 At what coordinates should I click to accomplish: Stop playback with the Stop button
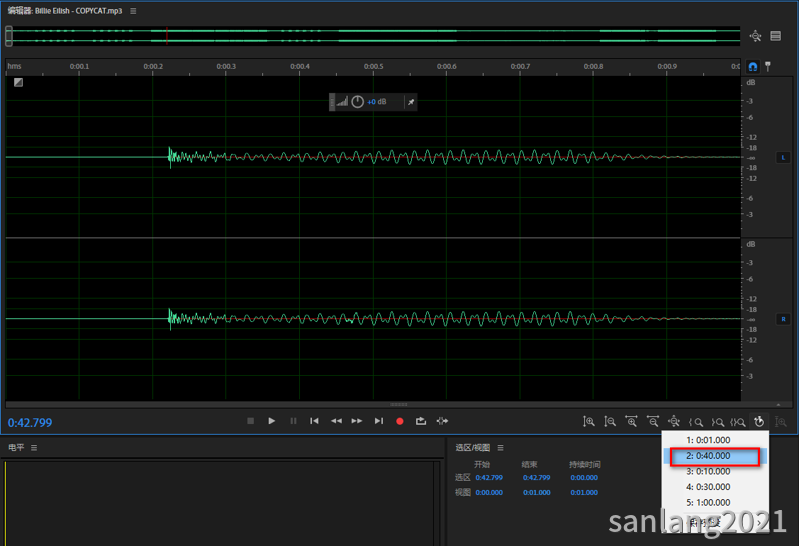click(x=250, y=421)
